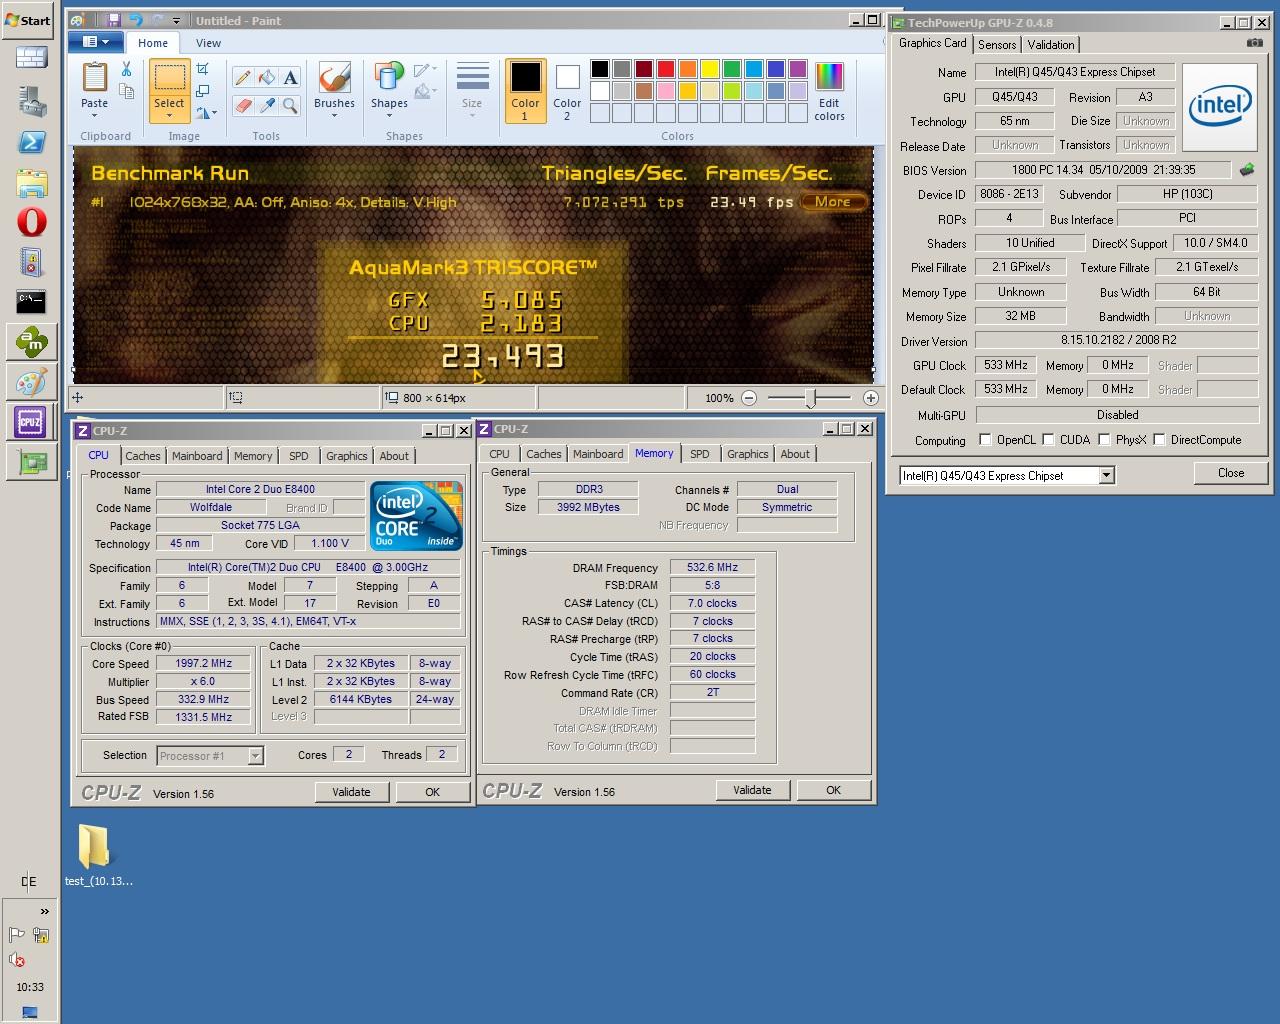Image resolution: width=1280 pixels, height=1024 pixels.
Task: Click the GPU-Z screenshot camera icon
Action: (1254, 43)
